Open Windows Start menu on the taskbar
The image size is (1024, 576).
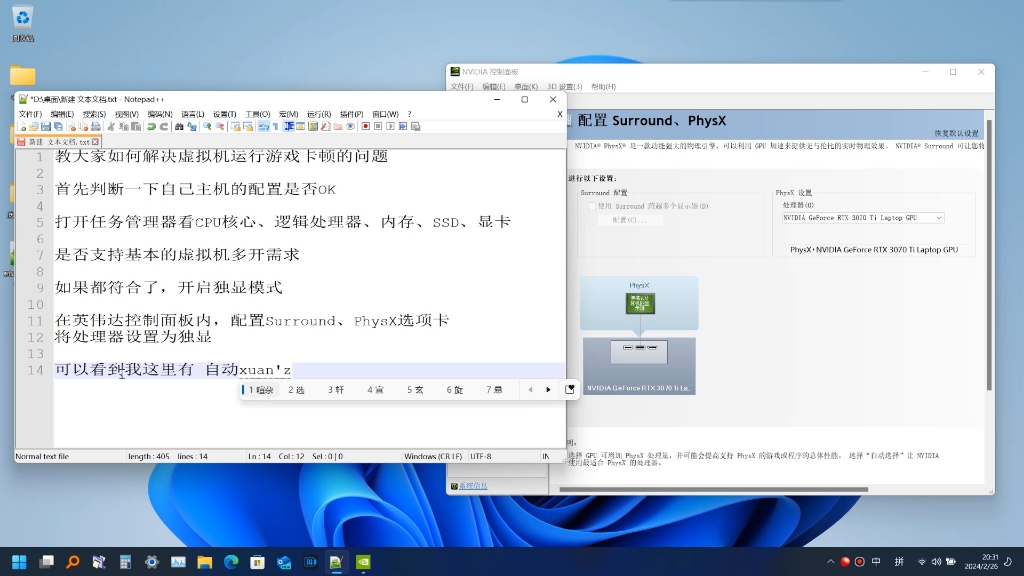point(20,562)
